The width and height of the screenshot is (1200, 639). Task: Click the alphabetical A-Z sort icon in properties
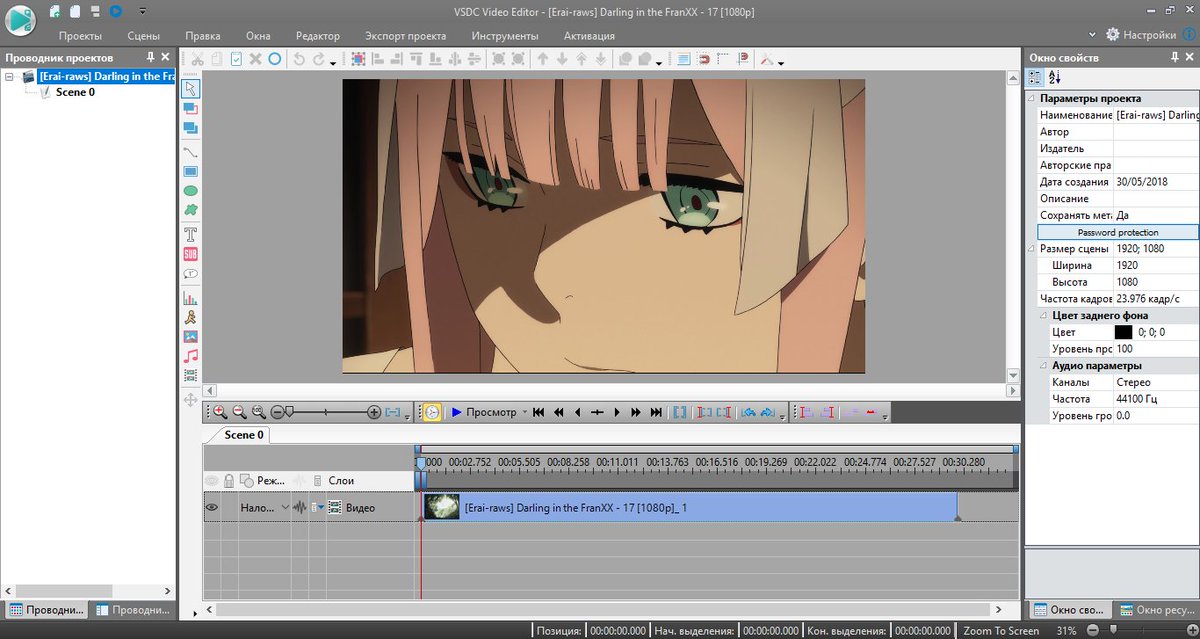click(x=1054, y=78)
